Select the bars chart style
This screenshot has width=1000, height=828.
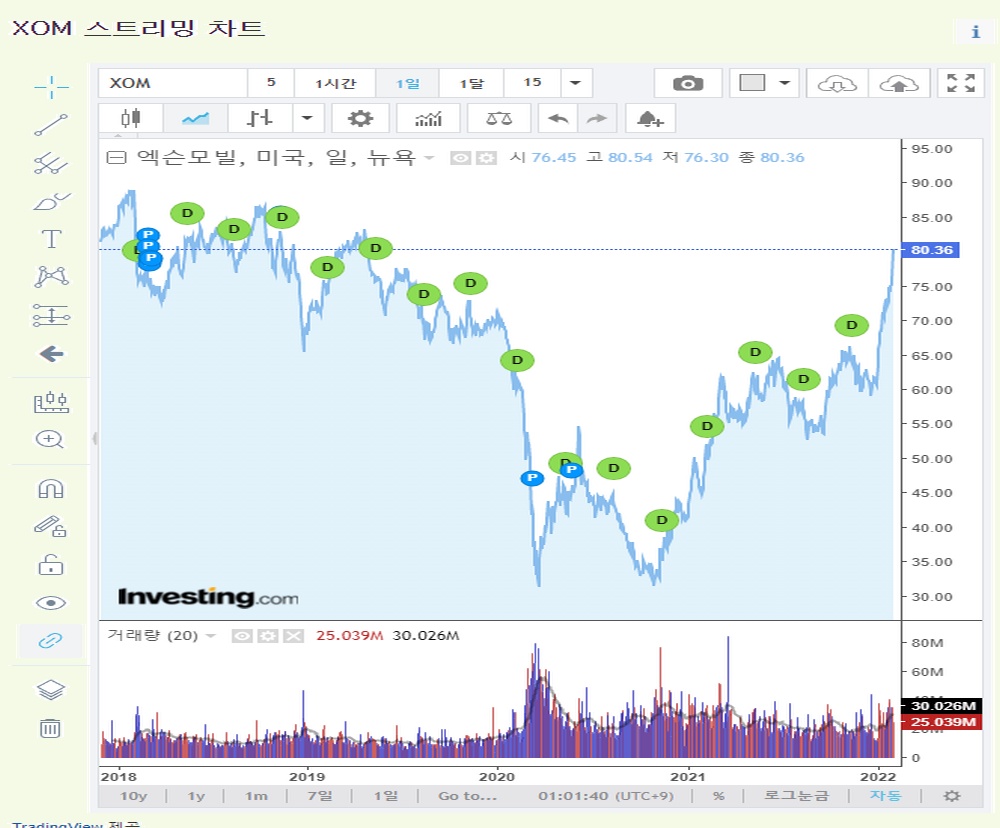260,119
